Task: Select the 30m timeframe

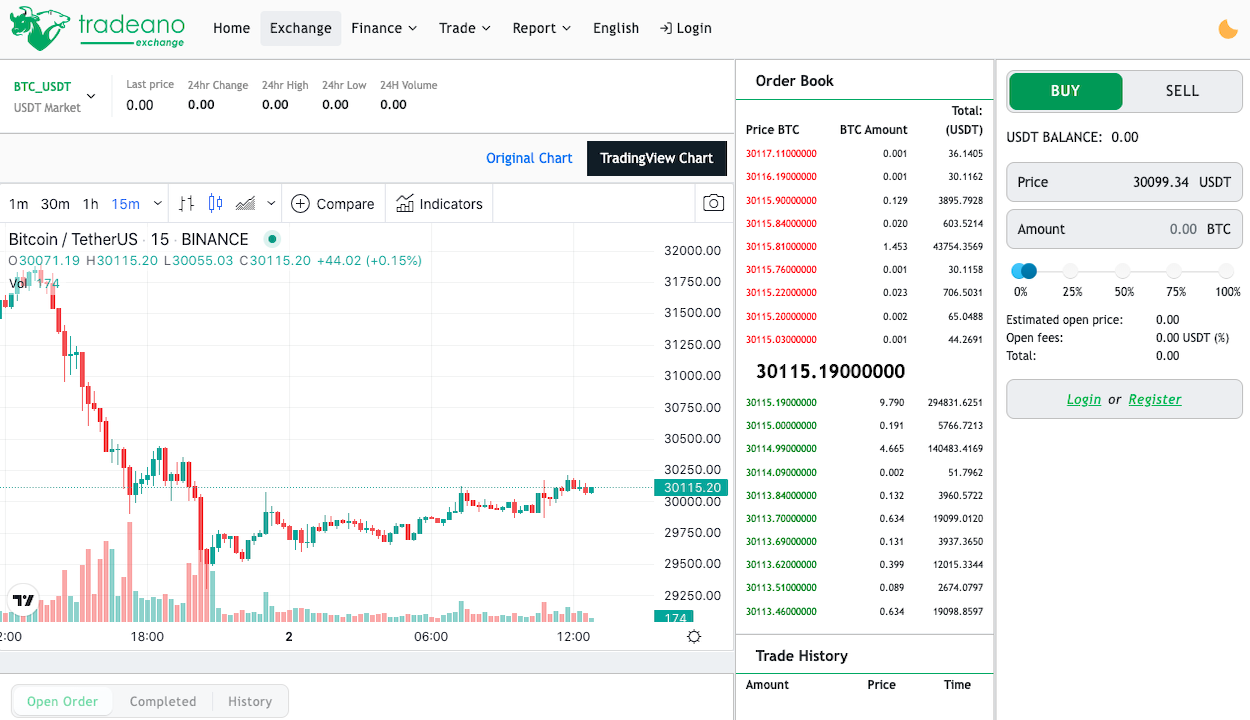Action: tap(55, 204)
